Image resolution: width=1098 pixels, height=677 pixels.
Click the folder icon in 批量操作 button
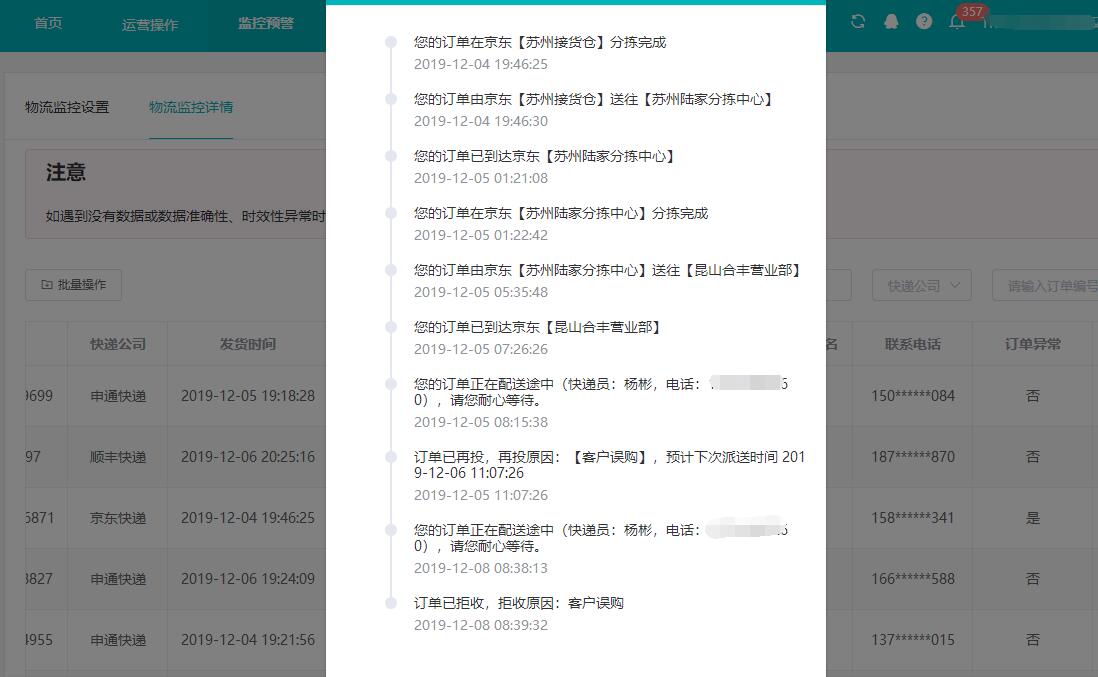(46, 285)
